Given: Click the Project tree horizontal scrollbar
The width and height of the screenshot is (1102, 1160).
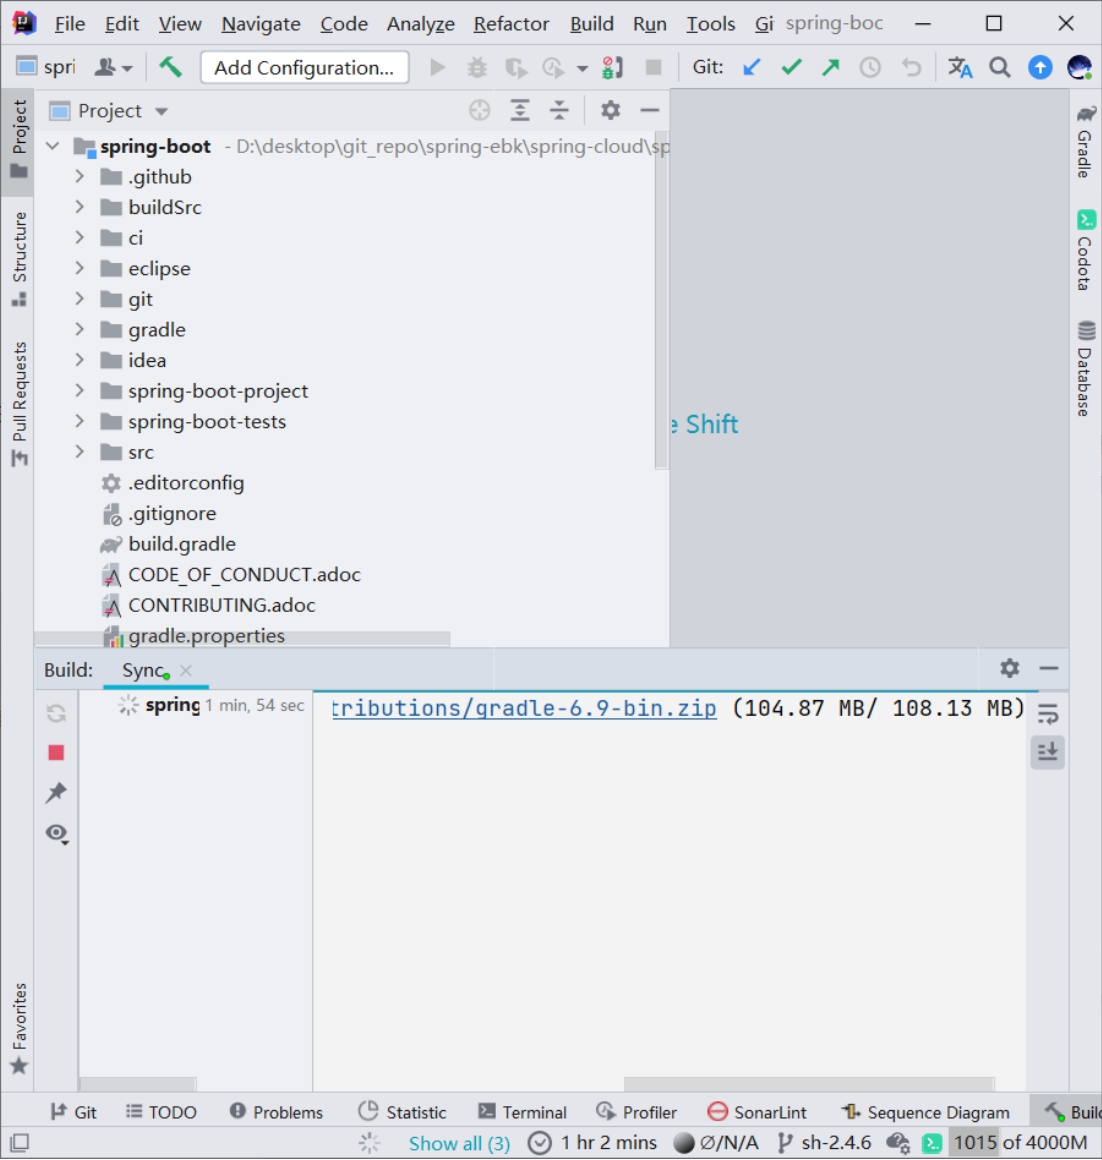Looking at the screenshot, I should [243, 638].
